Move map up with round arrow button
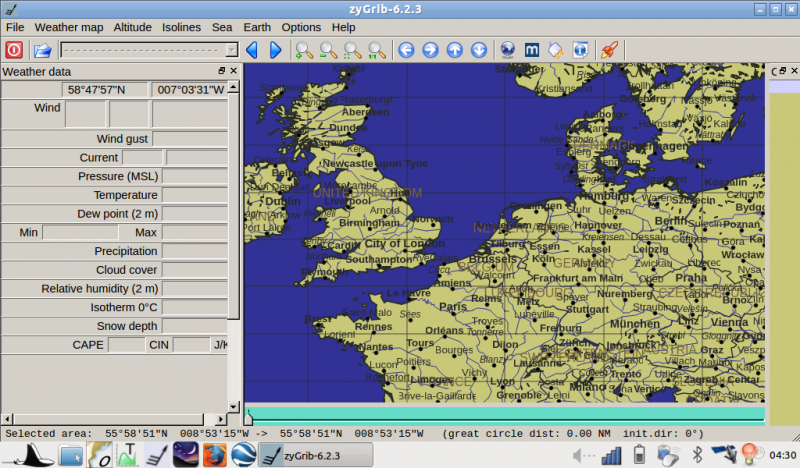 [454, 49]
